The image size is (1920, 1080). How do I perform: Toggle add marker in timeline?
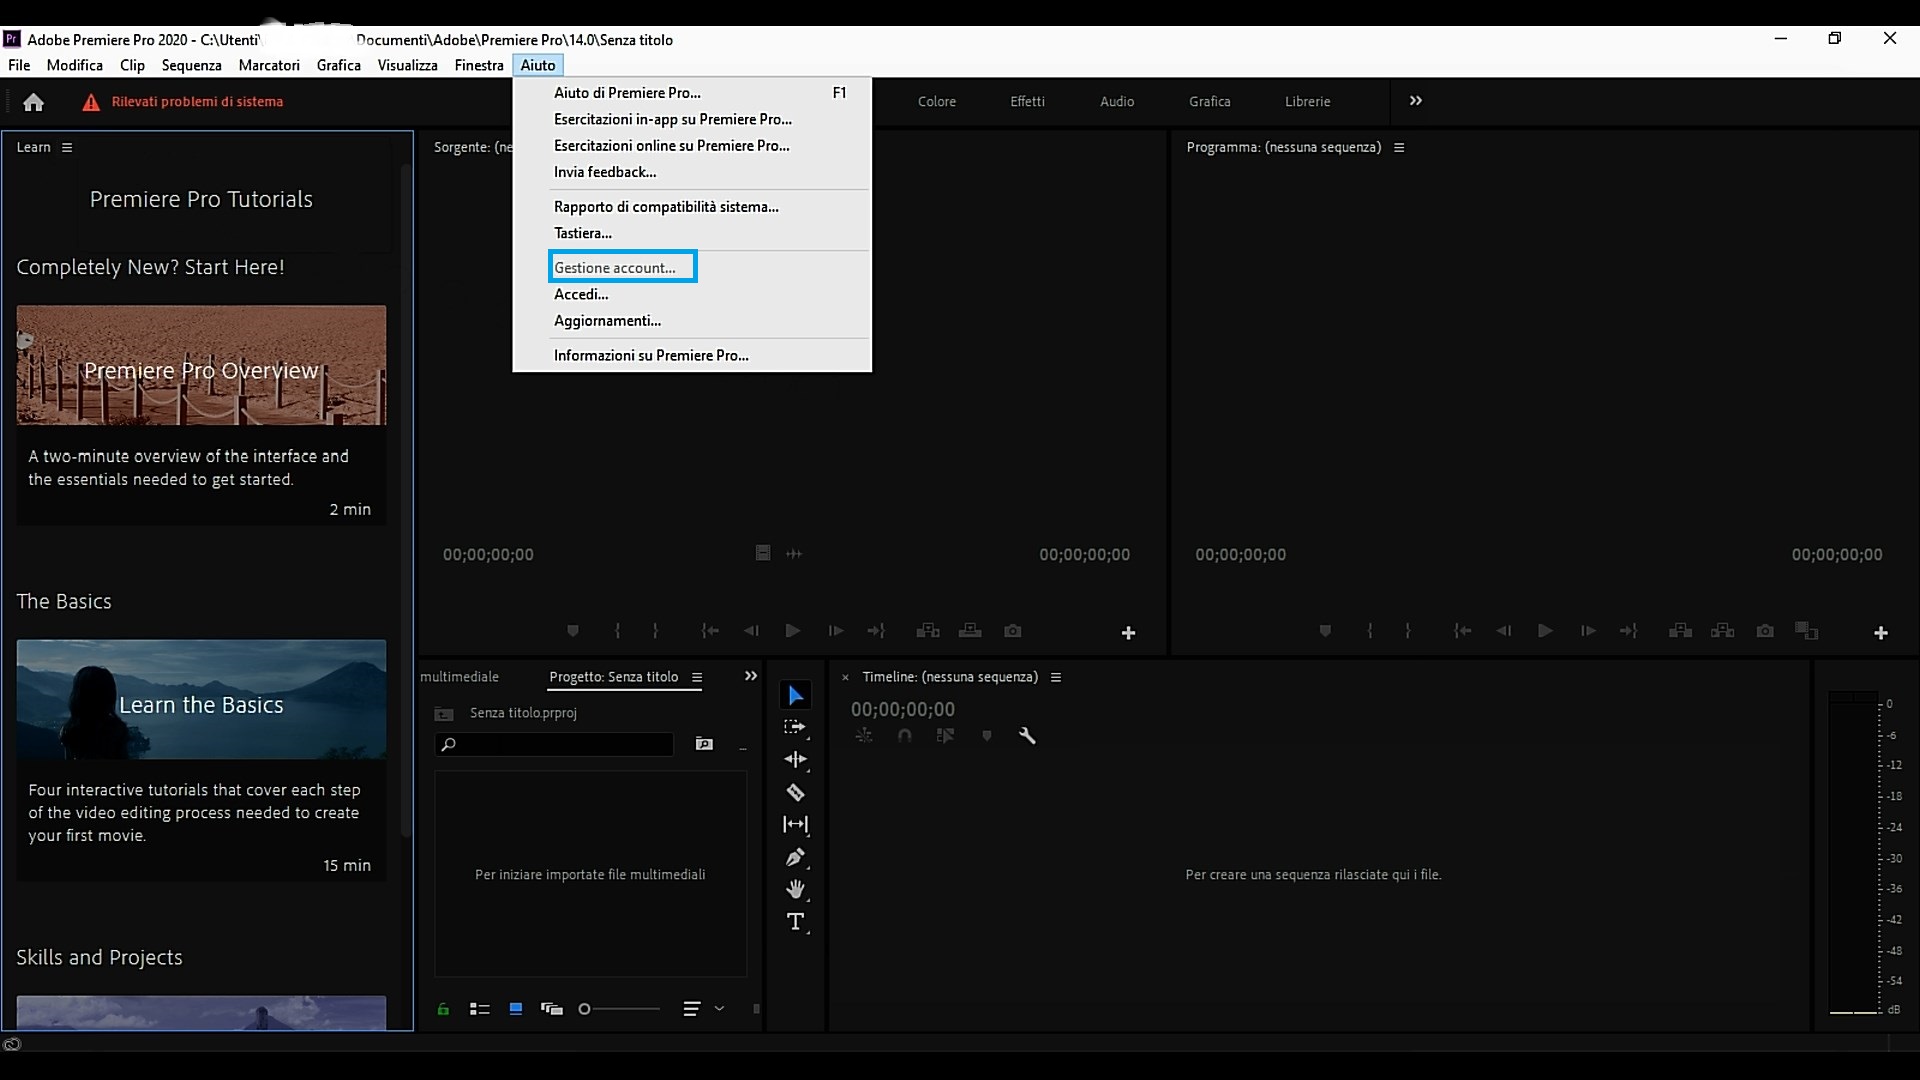tap(987, 736)
